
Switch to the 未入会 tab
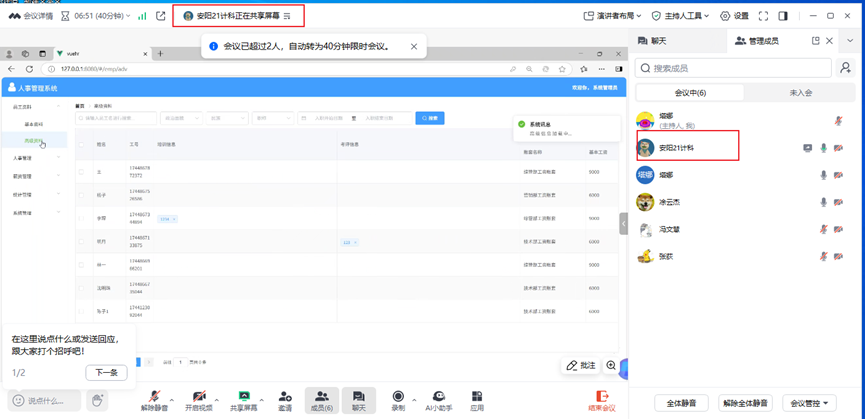801,93
